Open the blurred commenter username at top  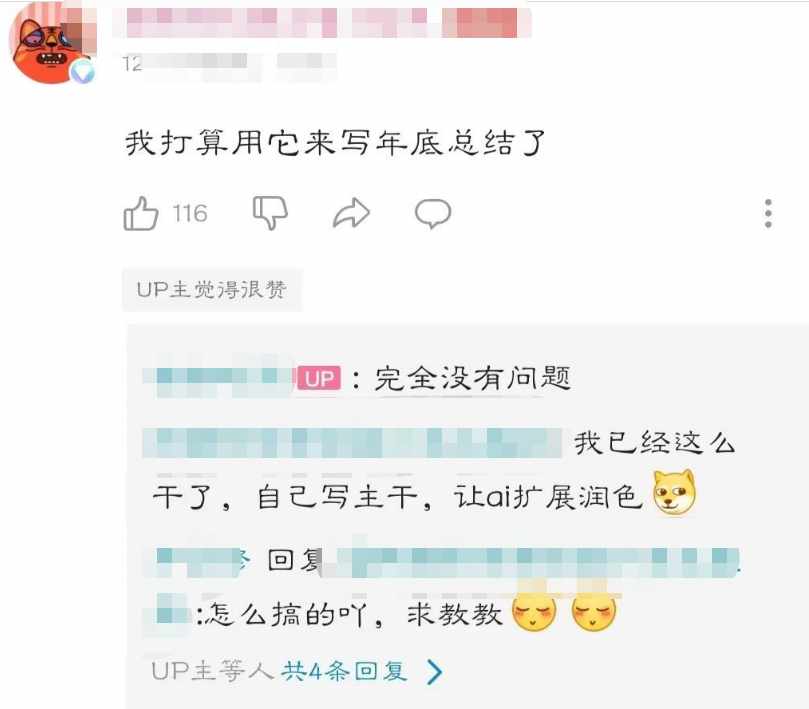point(322,23)
